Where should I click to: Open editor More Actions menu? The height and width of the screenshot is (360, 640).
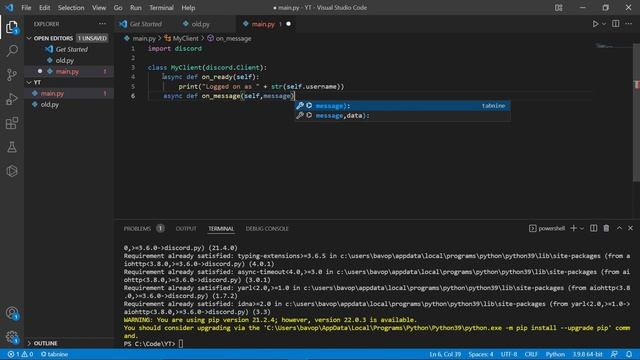629,24
